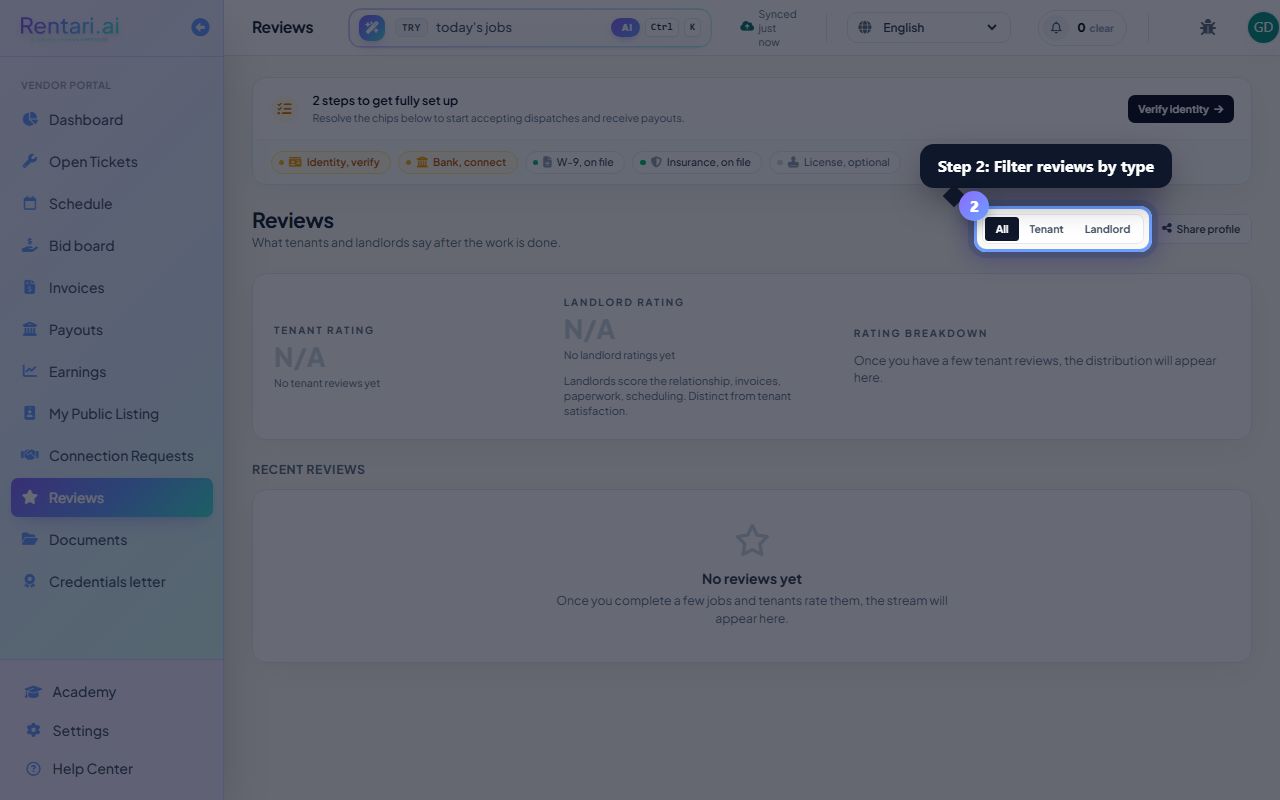Click the bank icon beside Payouts

tap(30, 330)
